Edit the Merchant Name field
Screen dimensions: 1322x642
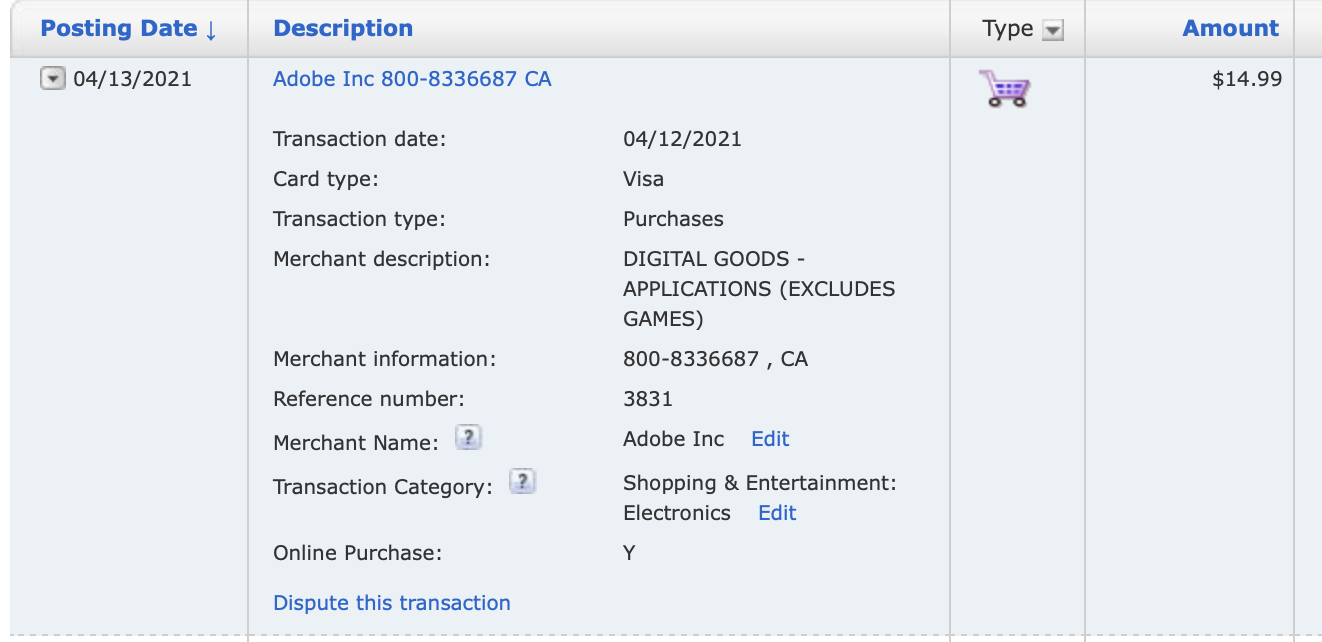[x=769, y=439]
